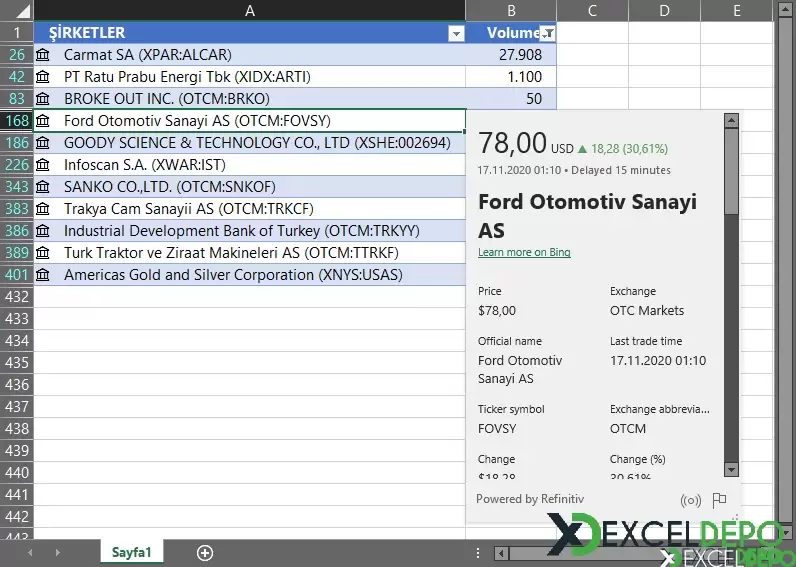Select the Ford Otomotiv Sanayi AS (OTCM:FOVSY) cell

(x=249, y=121)
